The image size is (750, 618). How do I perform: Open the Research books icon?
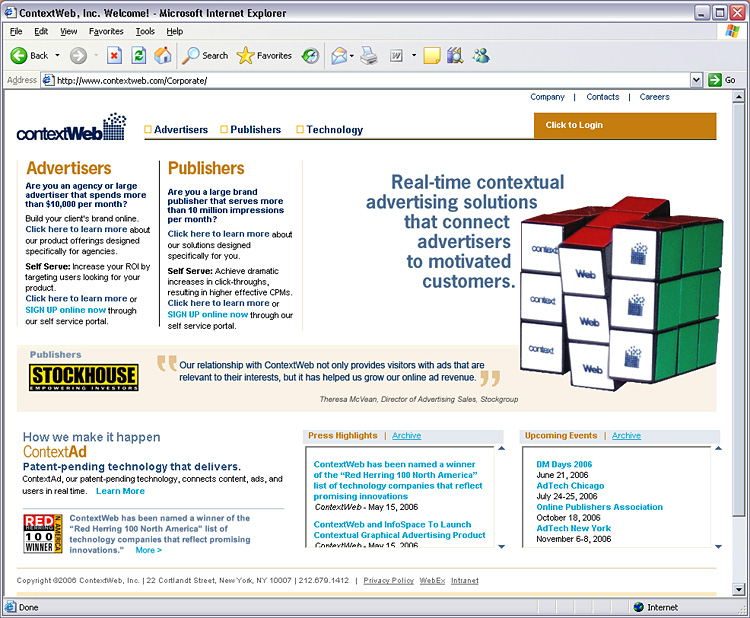coord(455,55)
